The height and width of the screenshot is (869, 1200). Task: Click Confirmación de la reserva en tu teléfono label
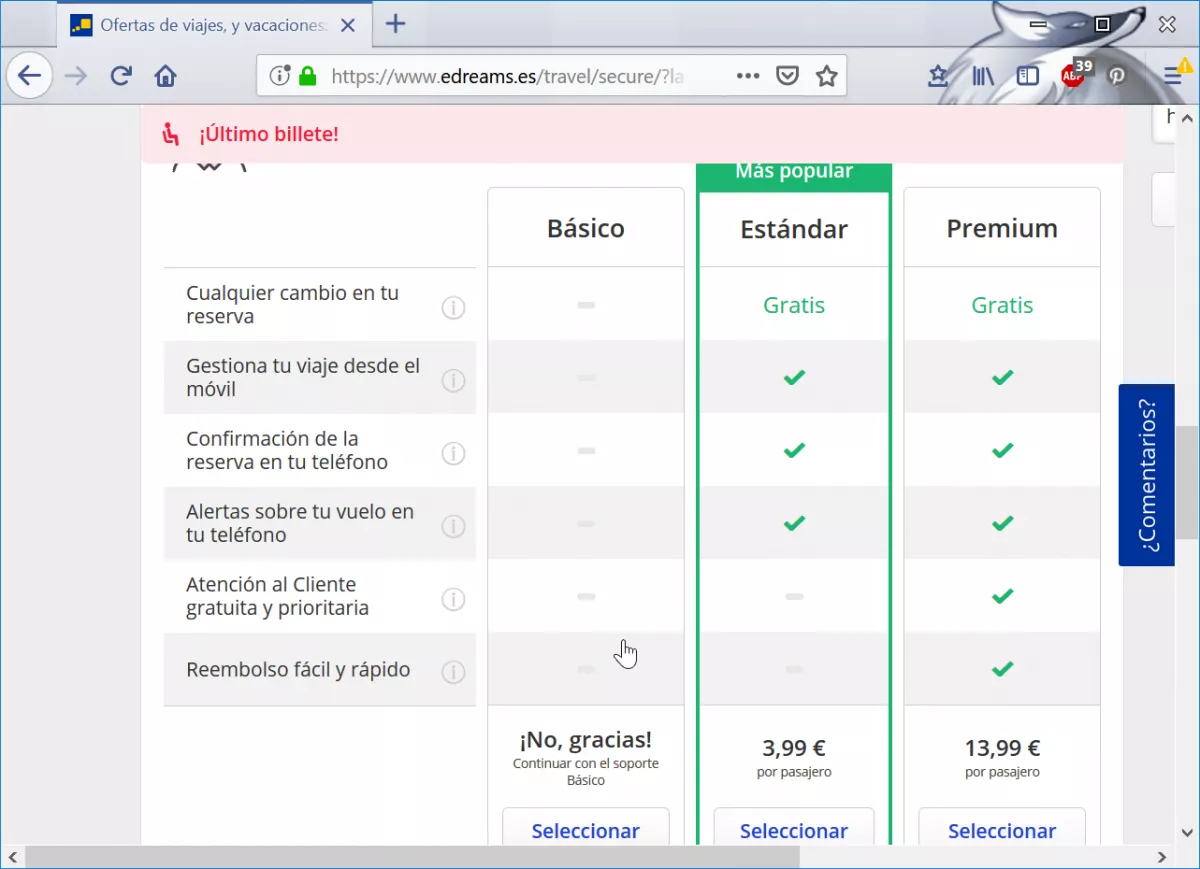(x=287, y=450)
